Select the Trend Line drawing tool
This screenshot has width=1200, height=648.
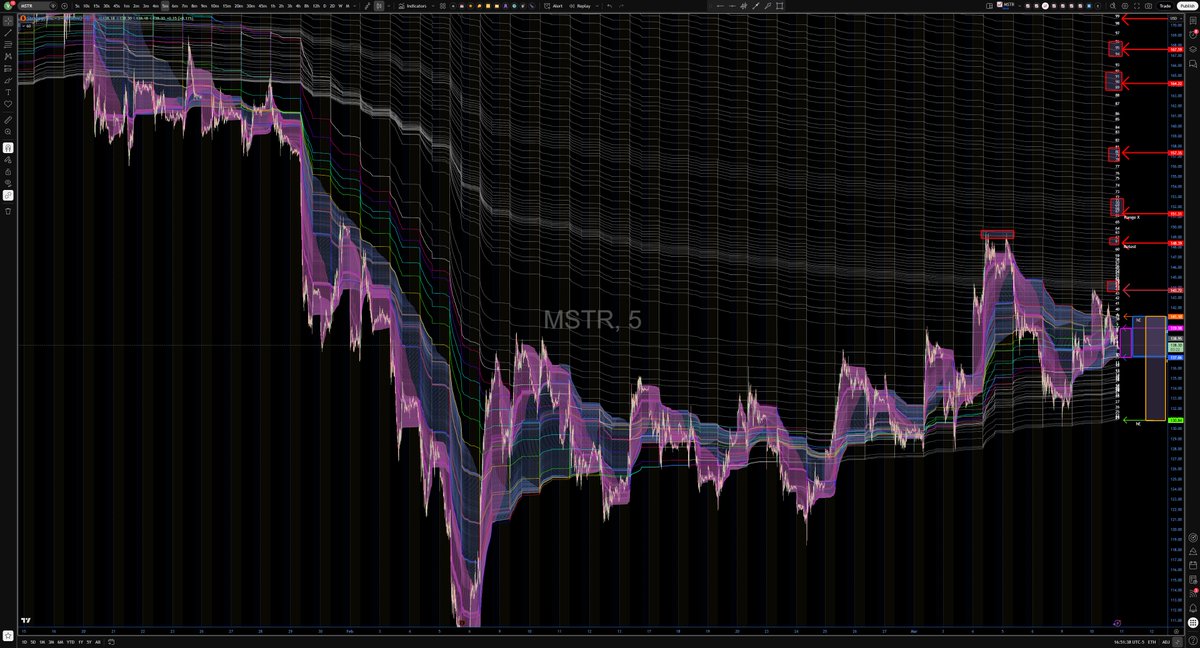click(x=8, y=33)
